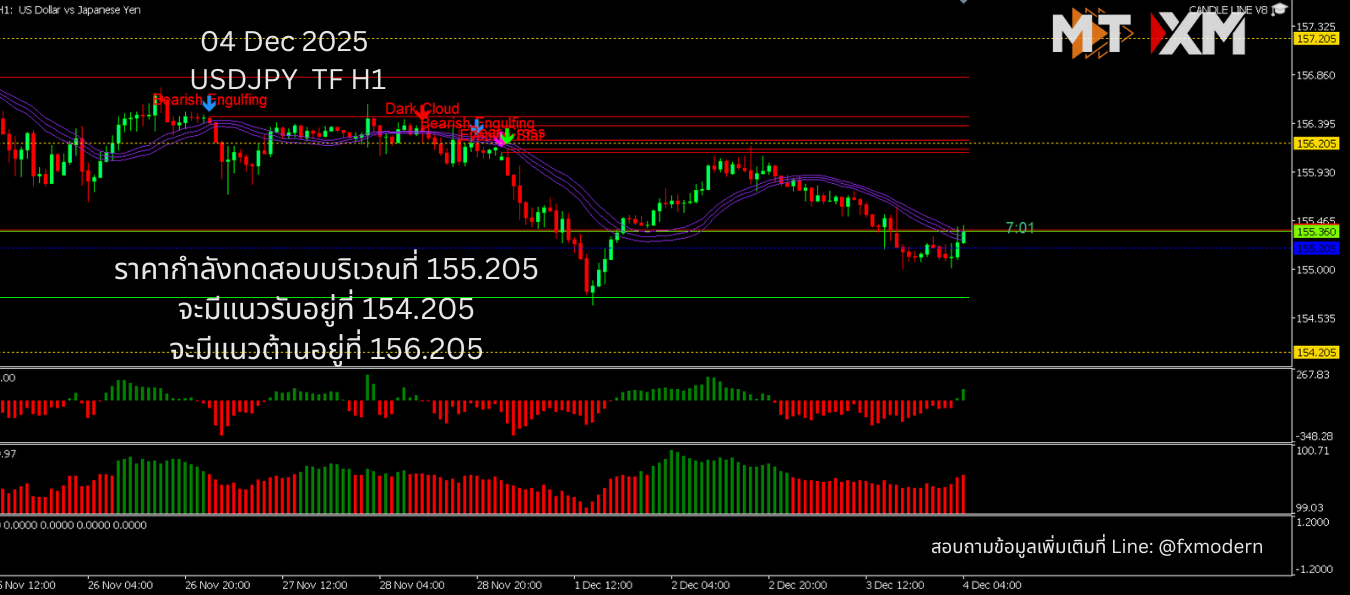Select the yellow 154.205 support price label
This screenshot has width=1350, height=595.
(1316, 352)
